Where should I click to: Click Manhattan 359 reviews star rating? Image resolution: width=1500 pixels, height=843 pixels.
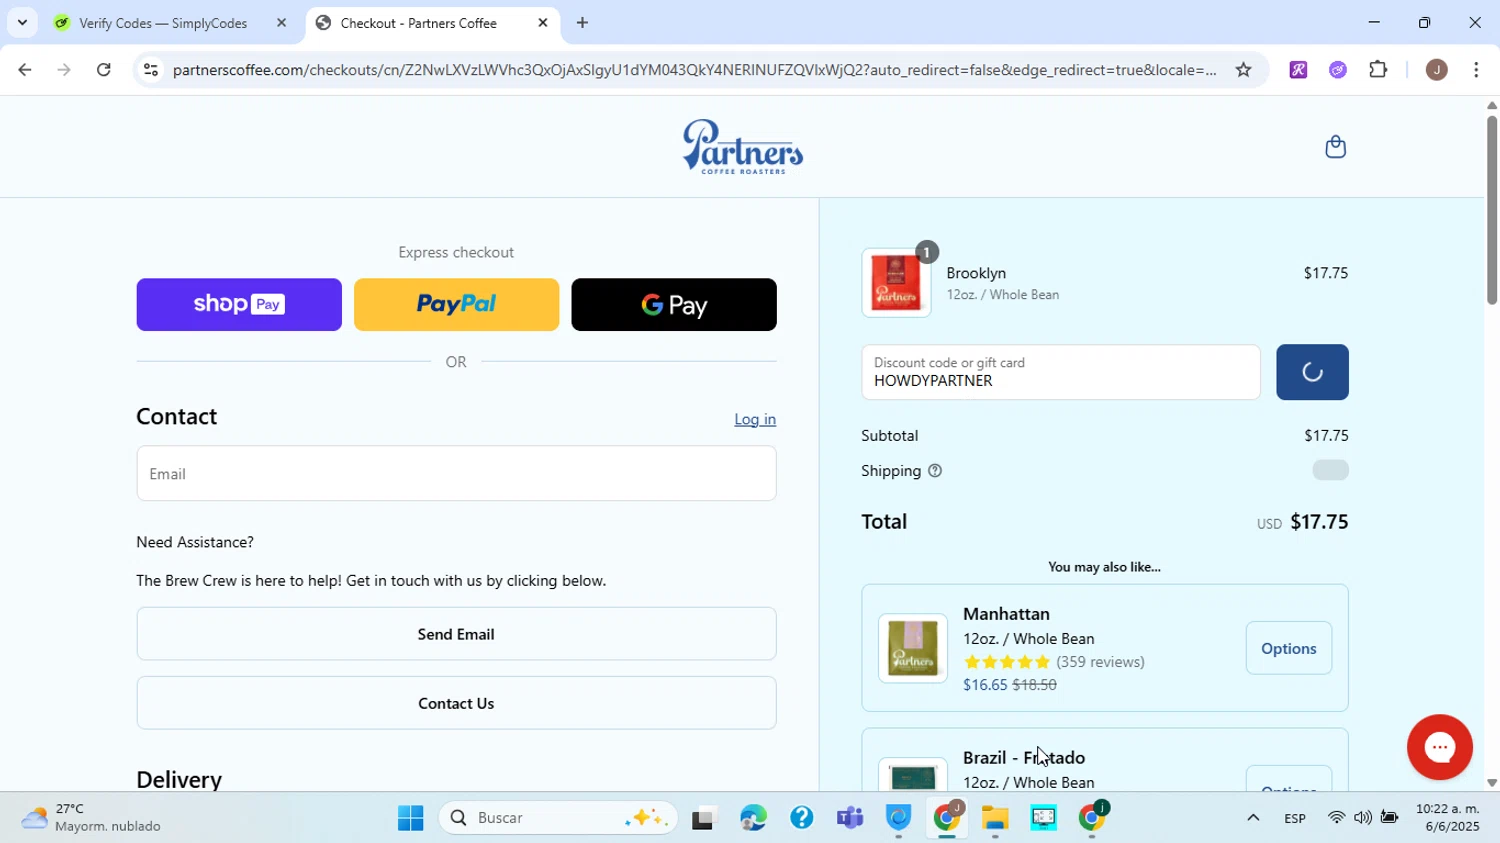tap(1054, 662)
